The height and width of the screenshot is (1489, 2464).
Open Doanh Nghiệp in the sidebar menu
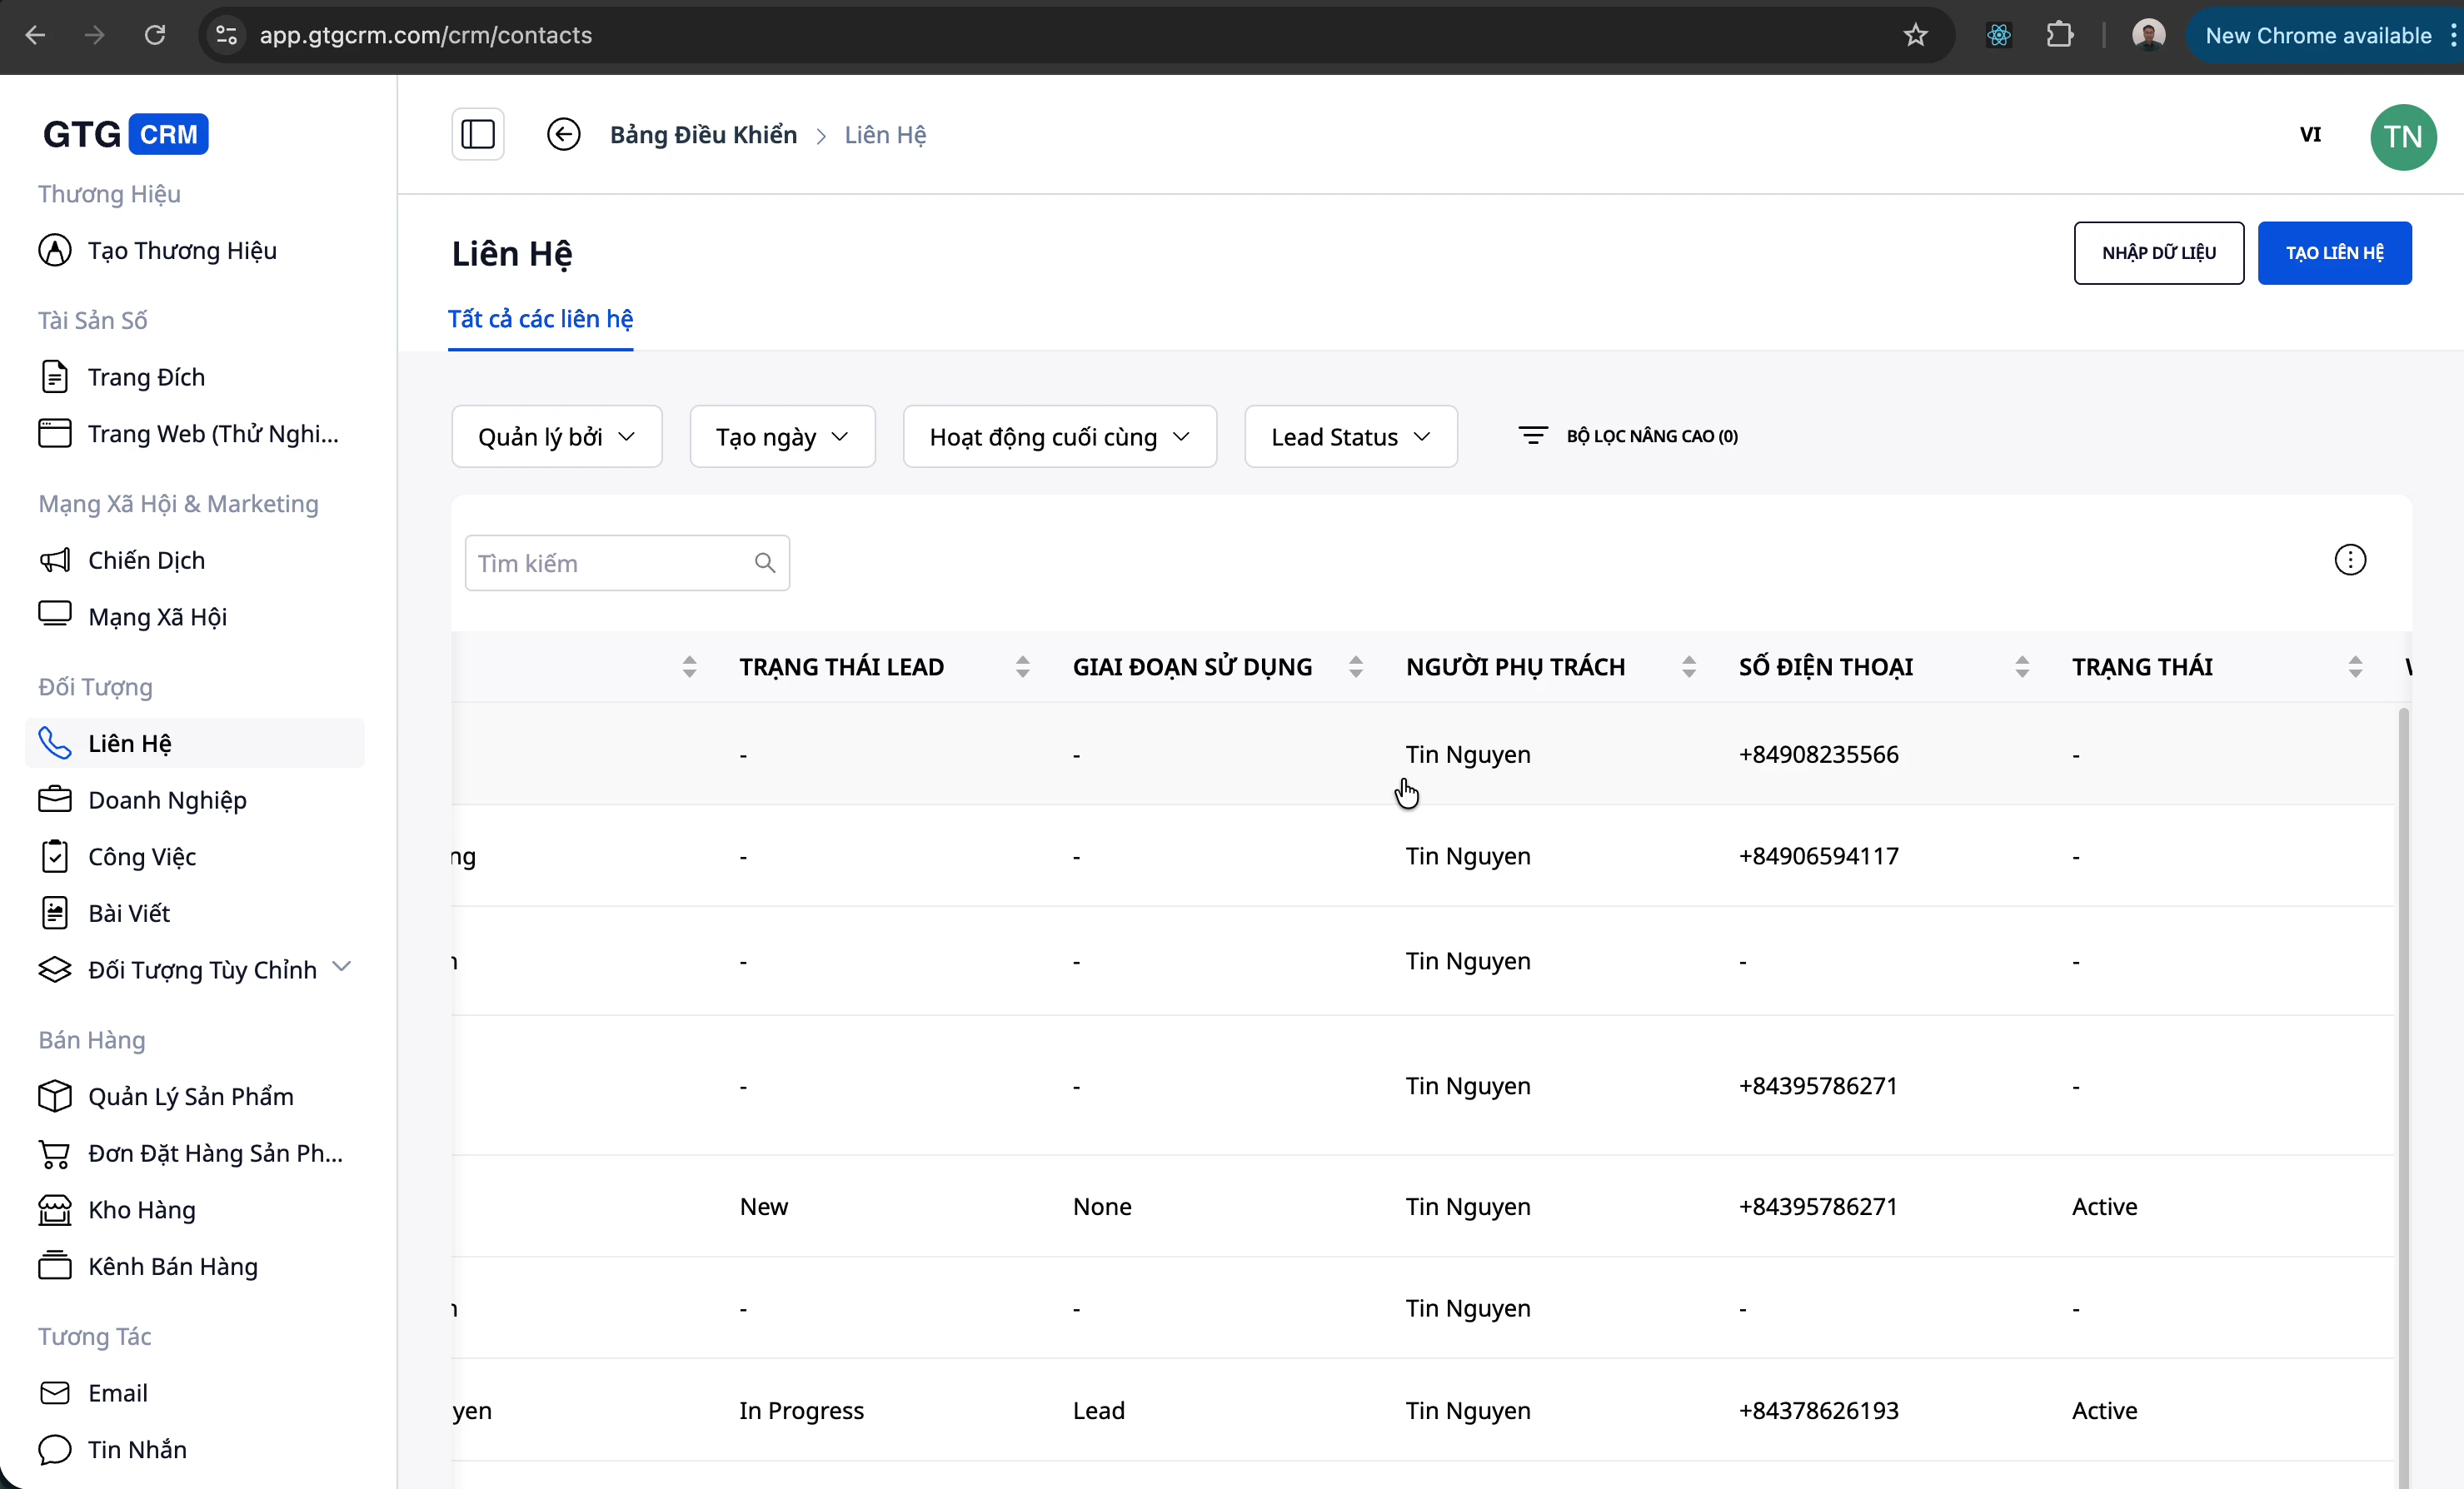[167, 800]
